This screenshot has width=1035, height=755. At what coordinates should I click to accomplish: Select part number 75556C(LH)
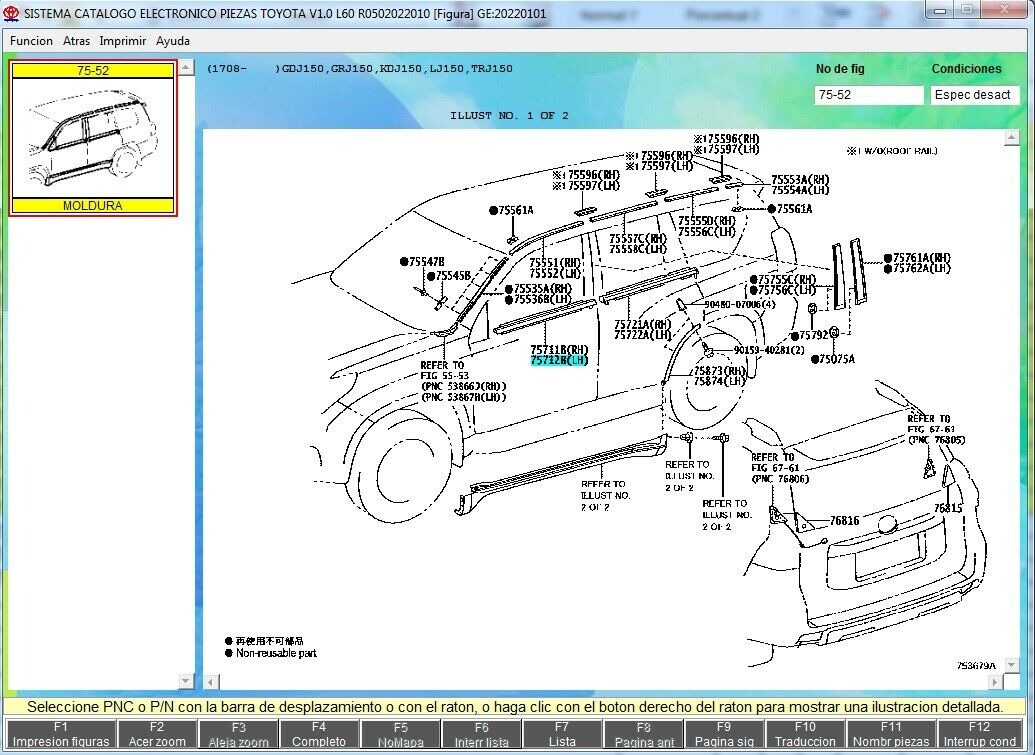click(706, 232)
